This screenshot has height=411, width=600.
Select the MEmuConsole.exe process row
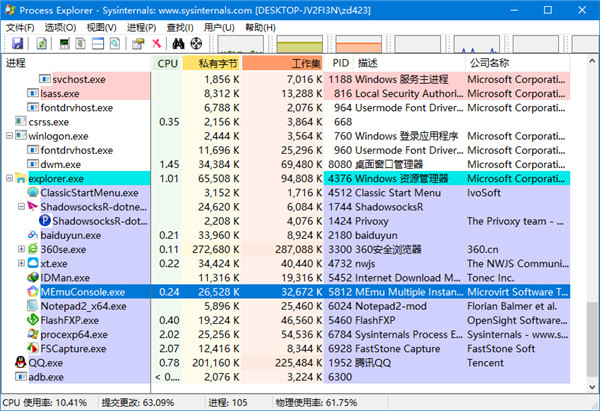[82, 292]
